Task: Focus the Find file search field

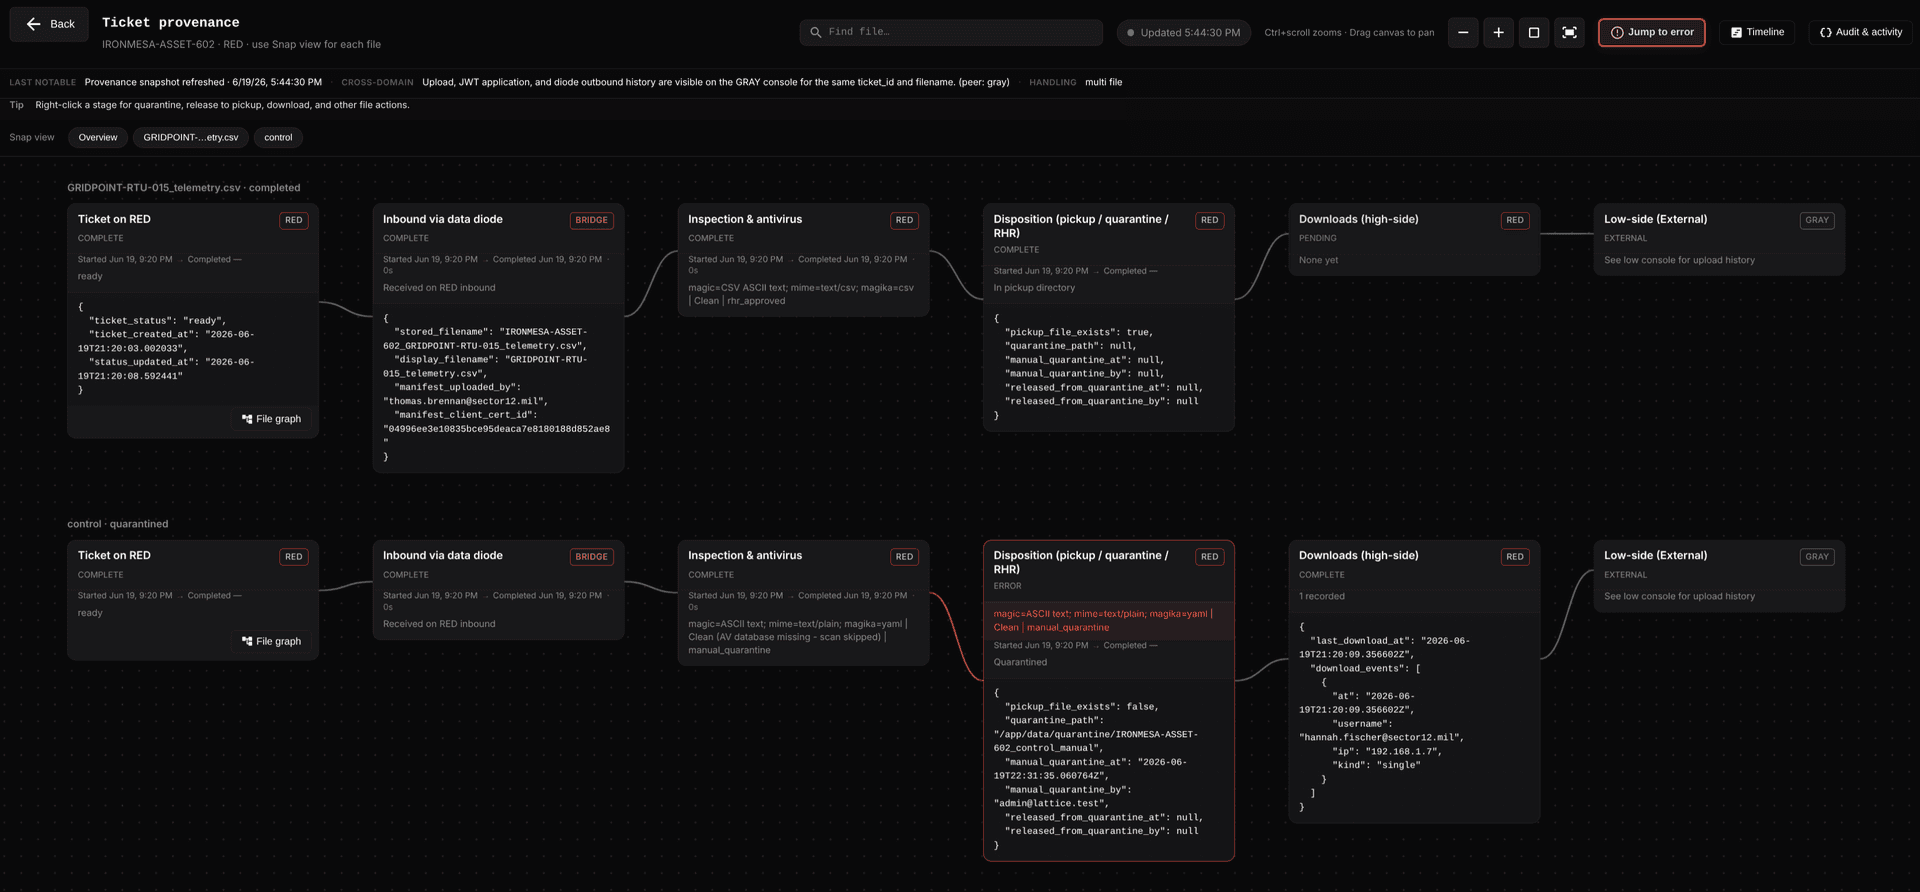Action: click(x=951, y=32)
